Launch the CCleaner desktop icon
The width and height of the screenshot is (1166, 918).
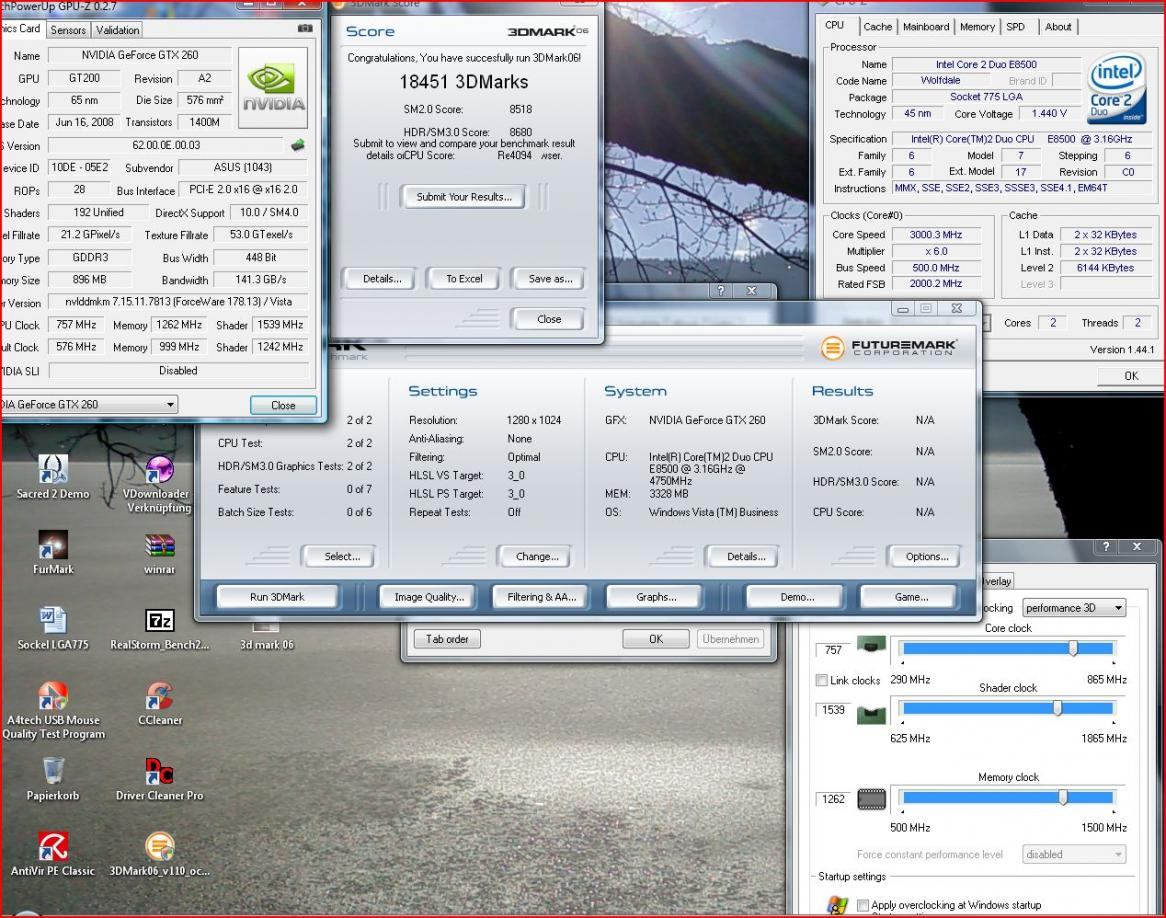coord(160,704)
